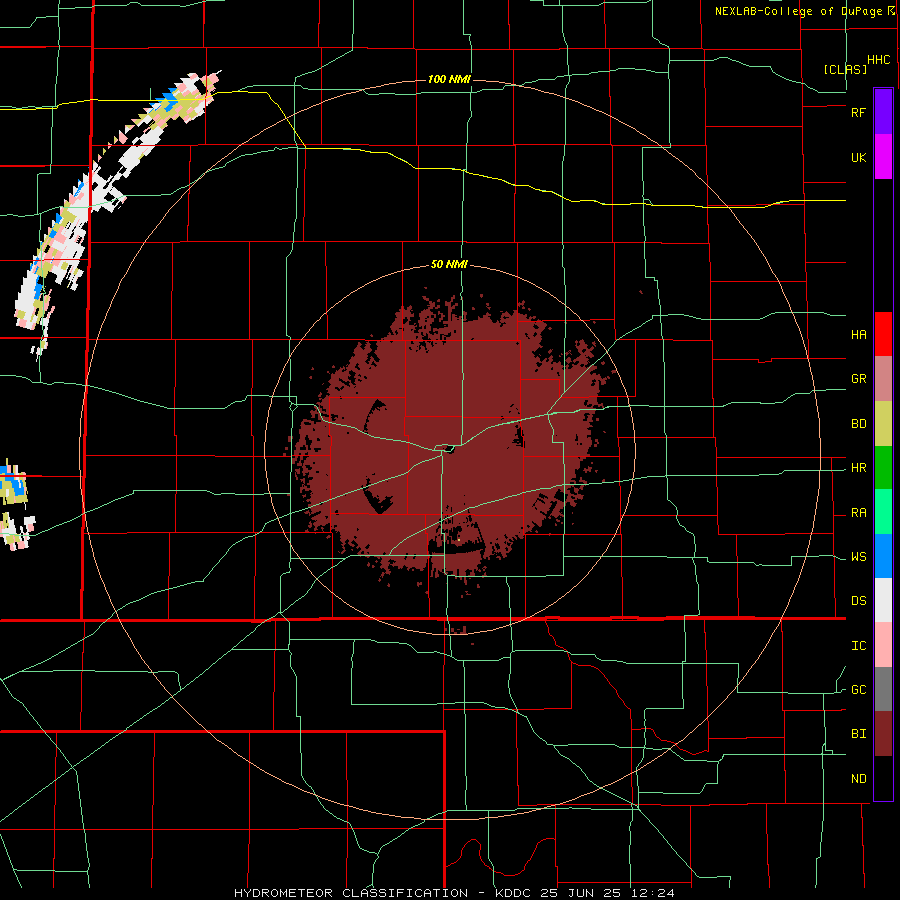Click the HR legend label
Image resolution: width=900 pixels, height=900 pixels.
858,468
